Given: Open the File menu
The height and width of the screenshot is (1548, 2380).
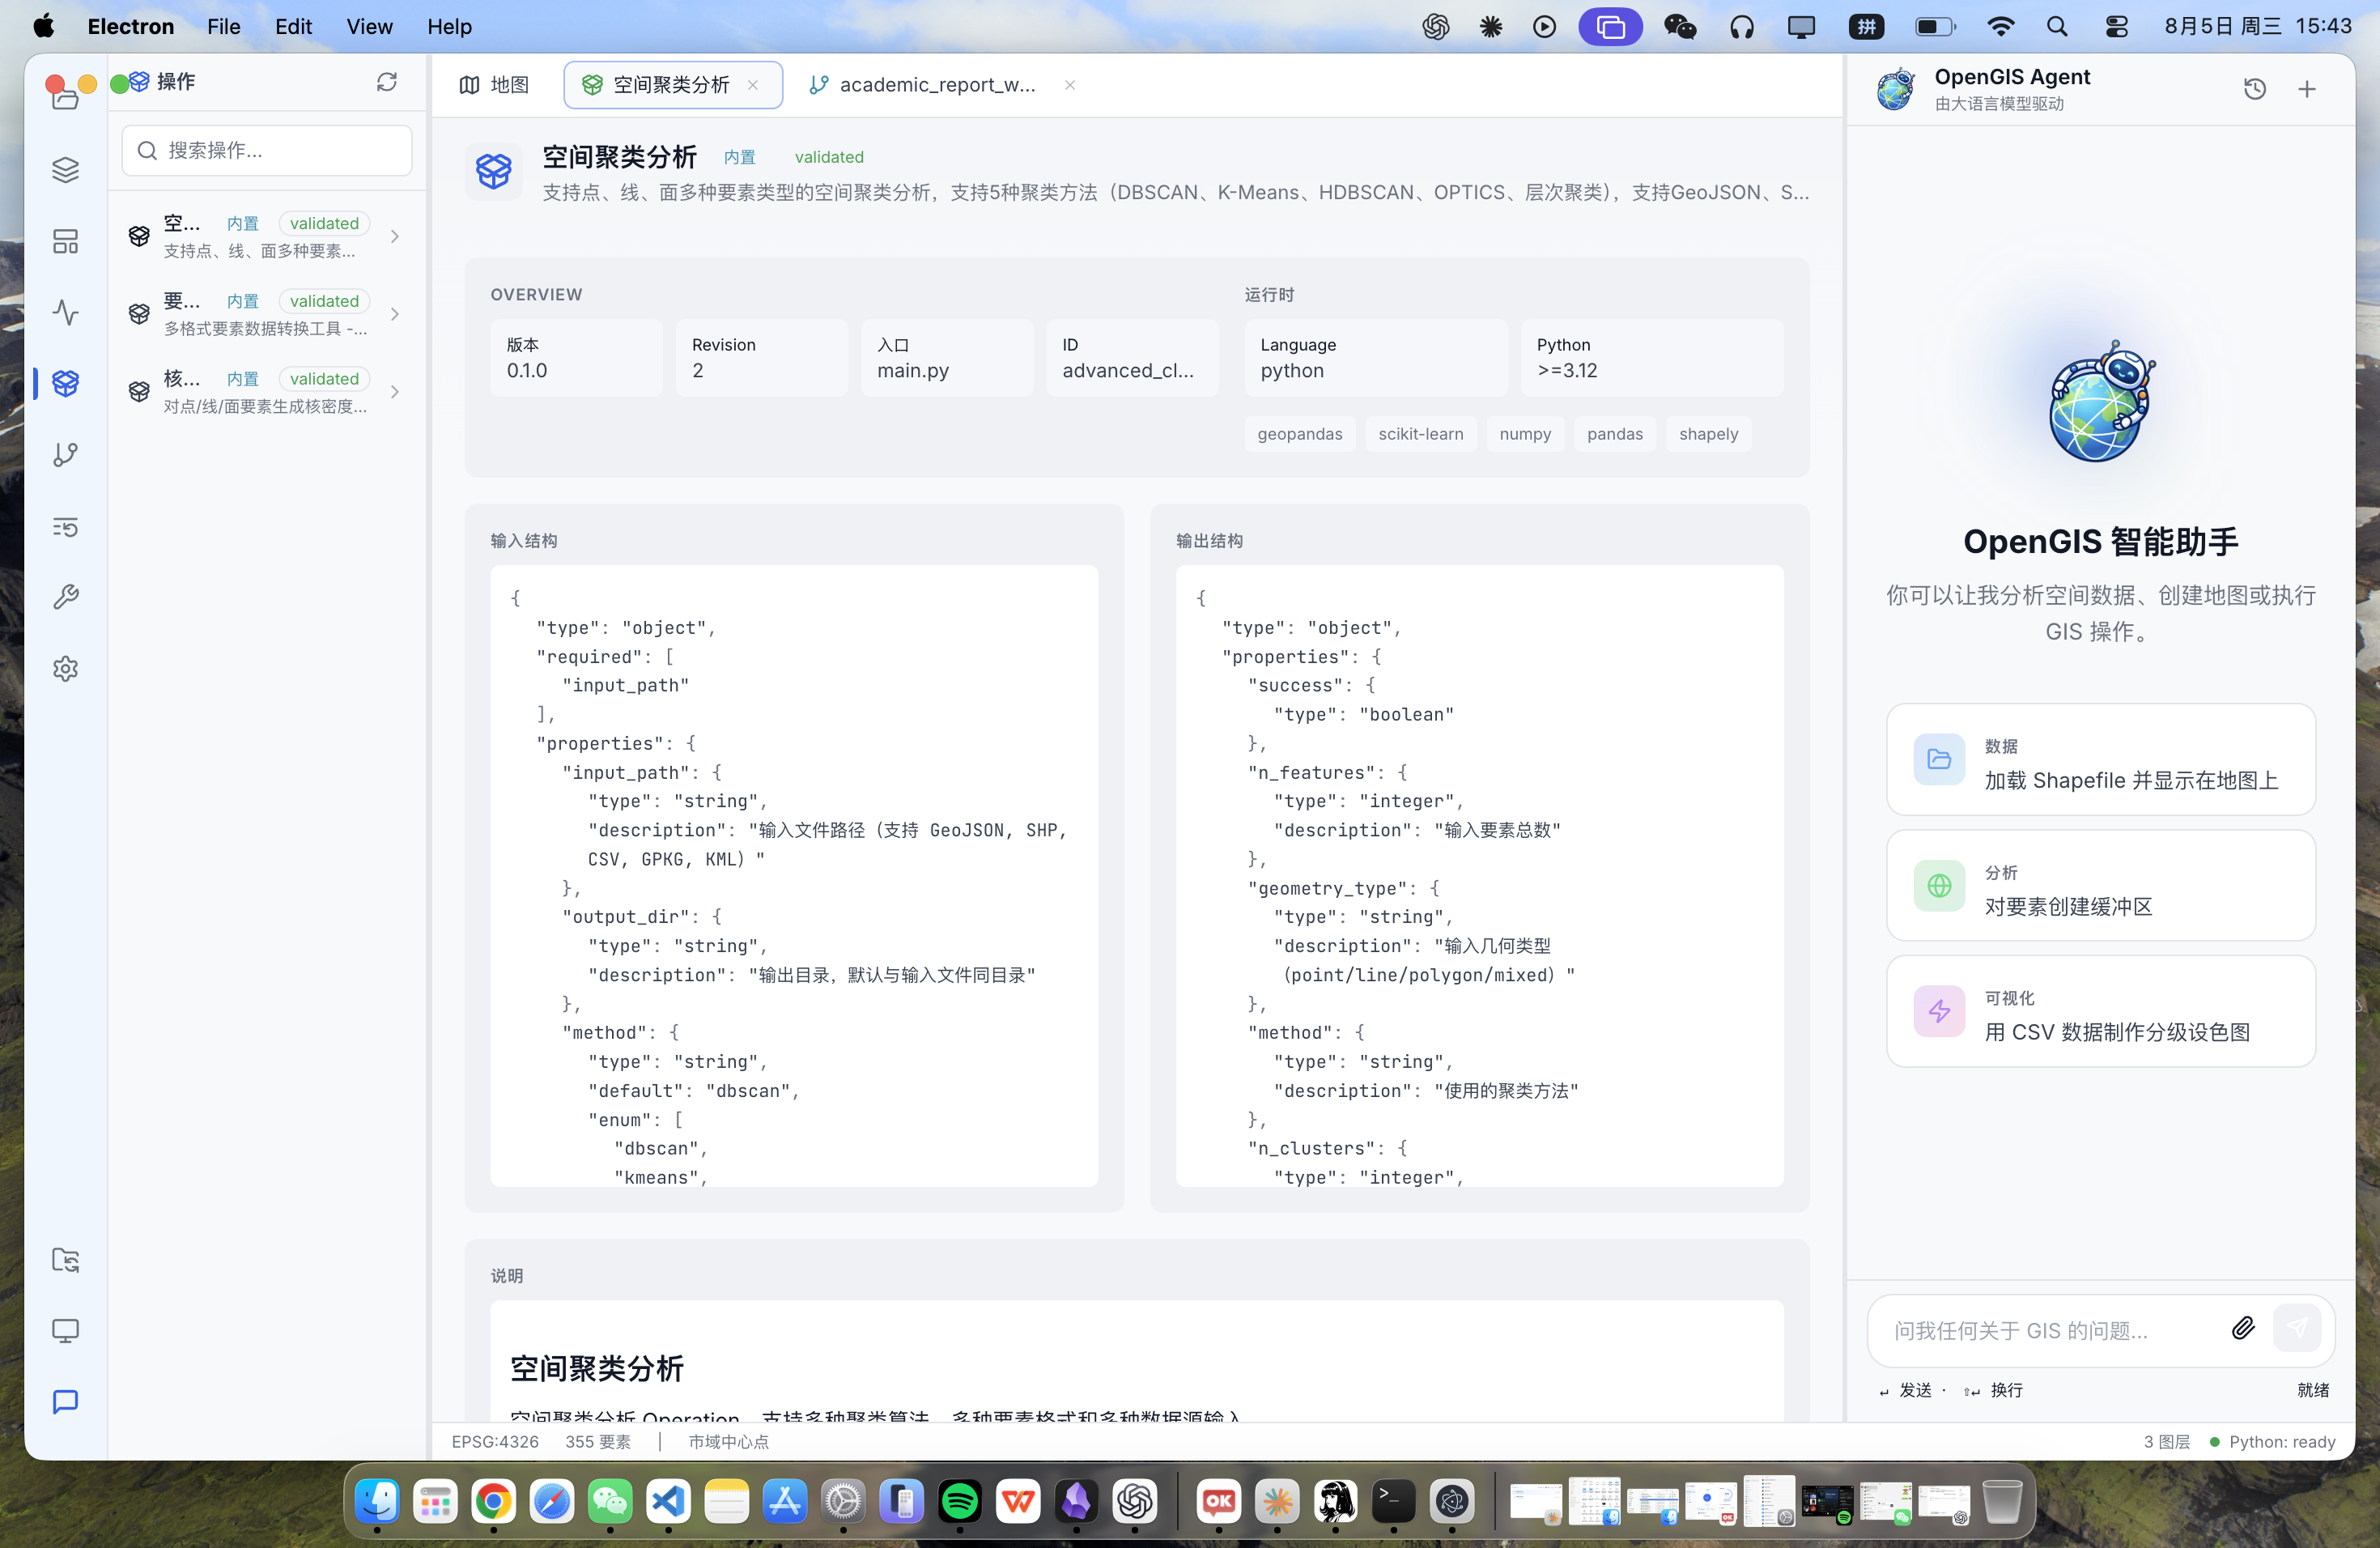Looking at the screenshot, I should [223, 26].
